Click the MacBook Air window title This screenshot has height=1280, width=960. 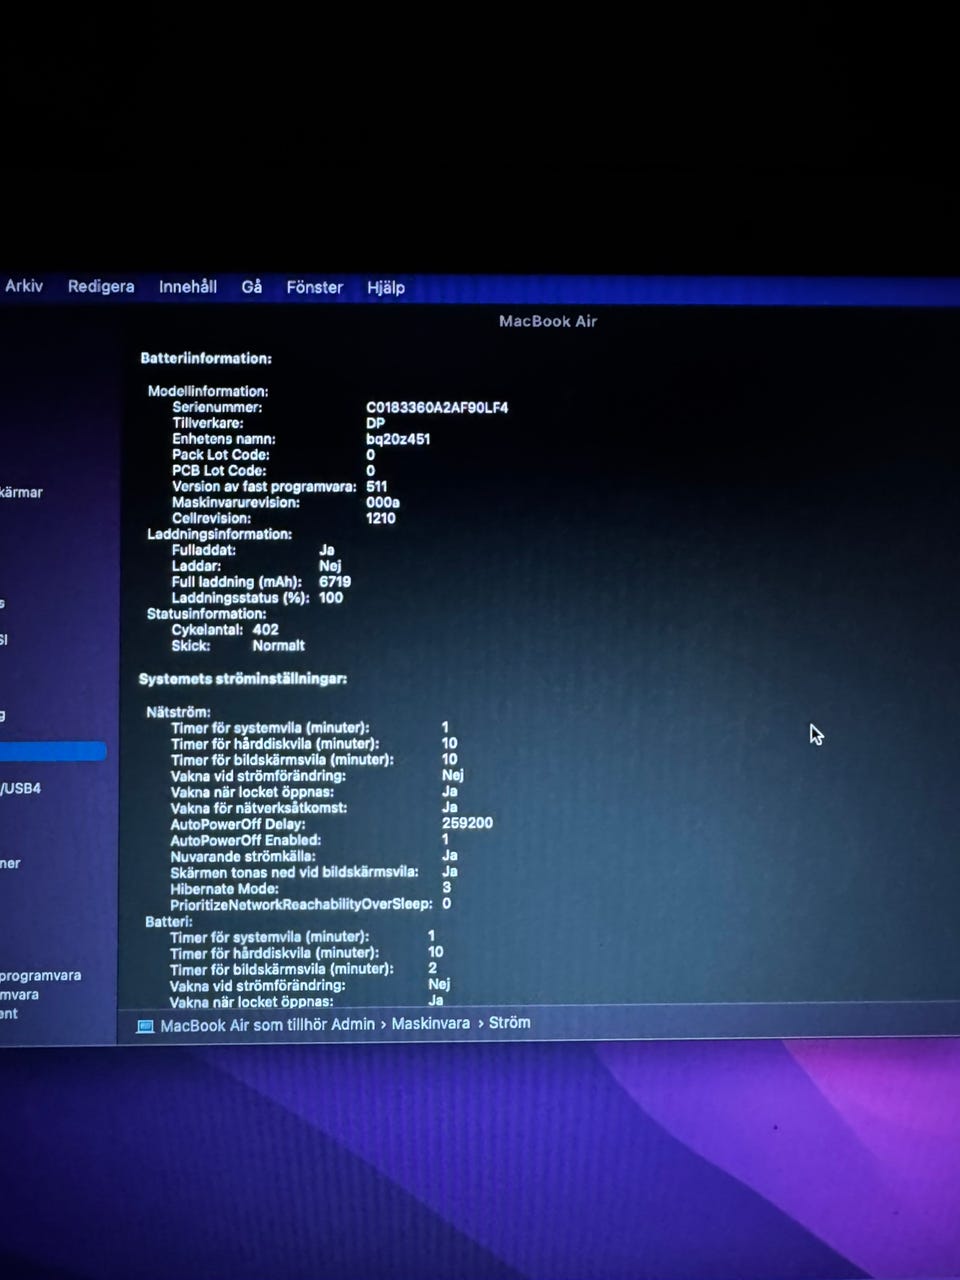[548, 321]
